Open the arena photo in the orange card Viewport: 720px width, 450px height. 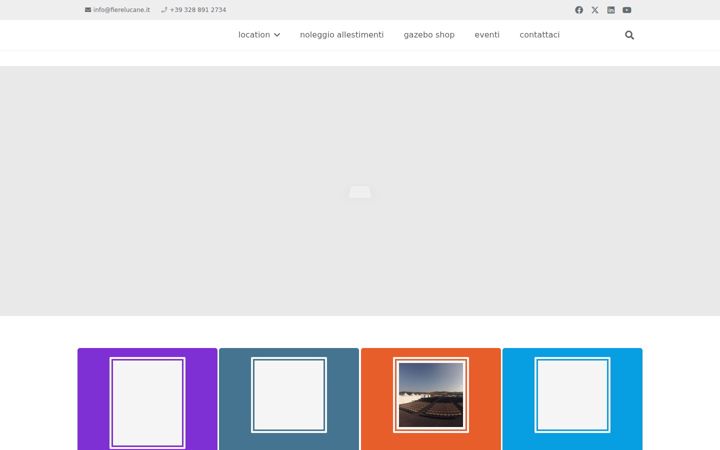click(x=431, y=395)
